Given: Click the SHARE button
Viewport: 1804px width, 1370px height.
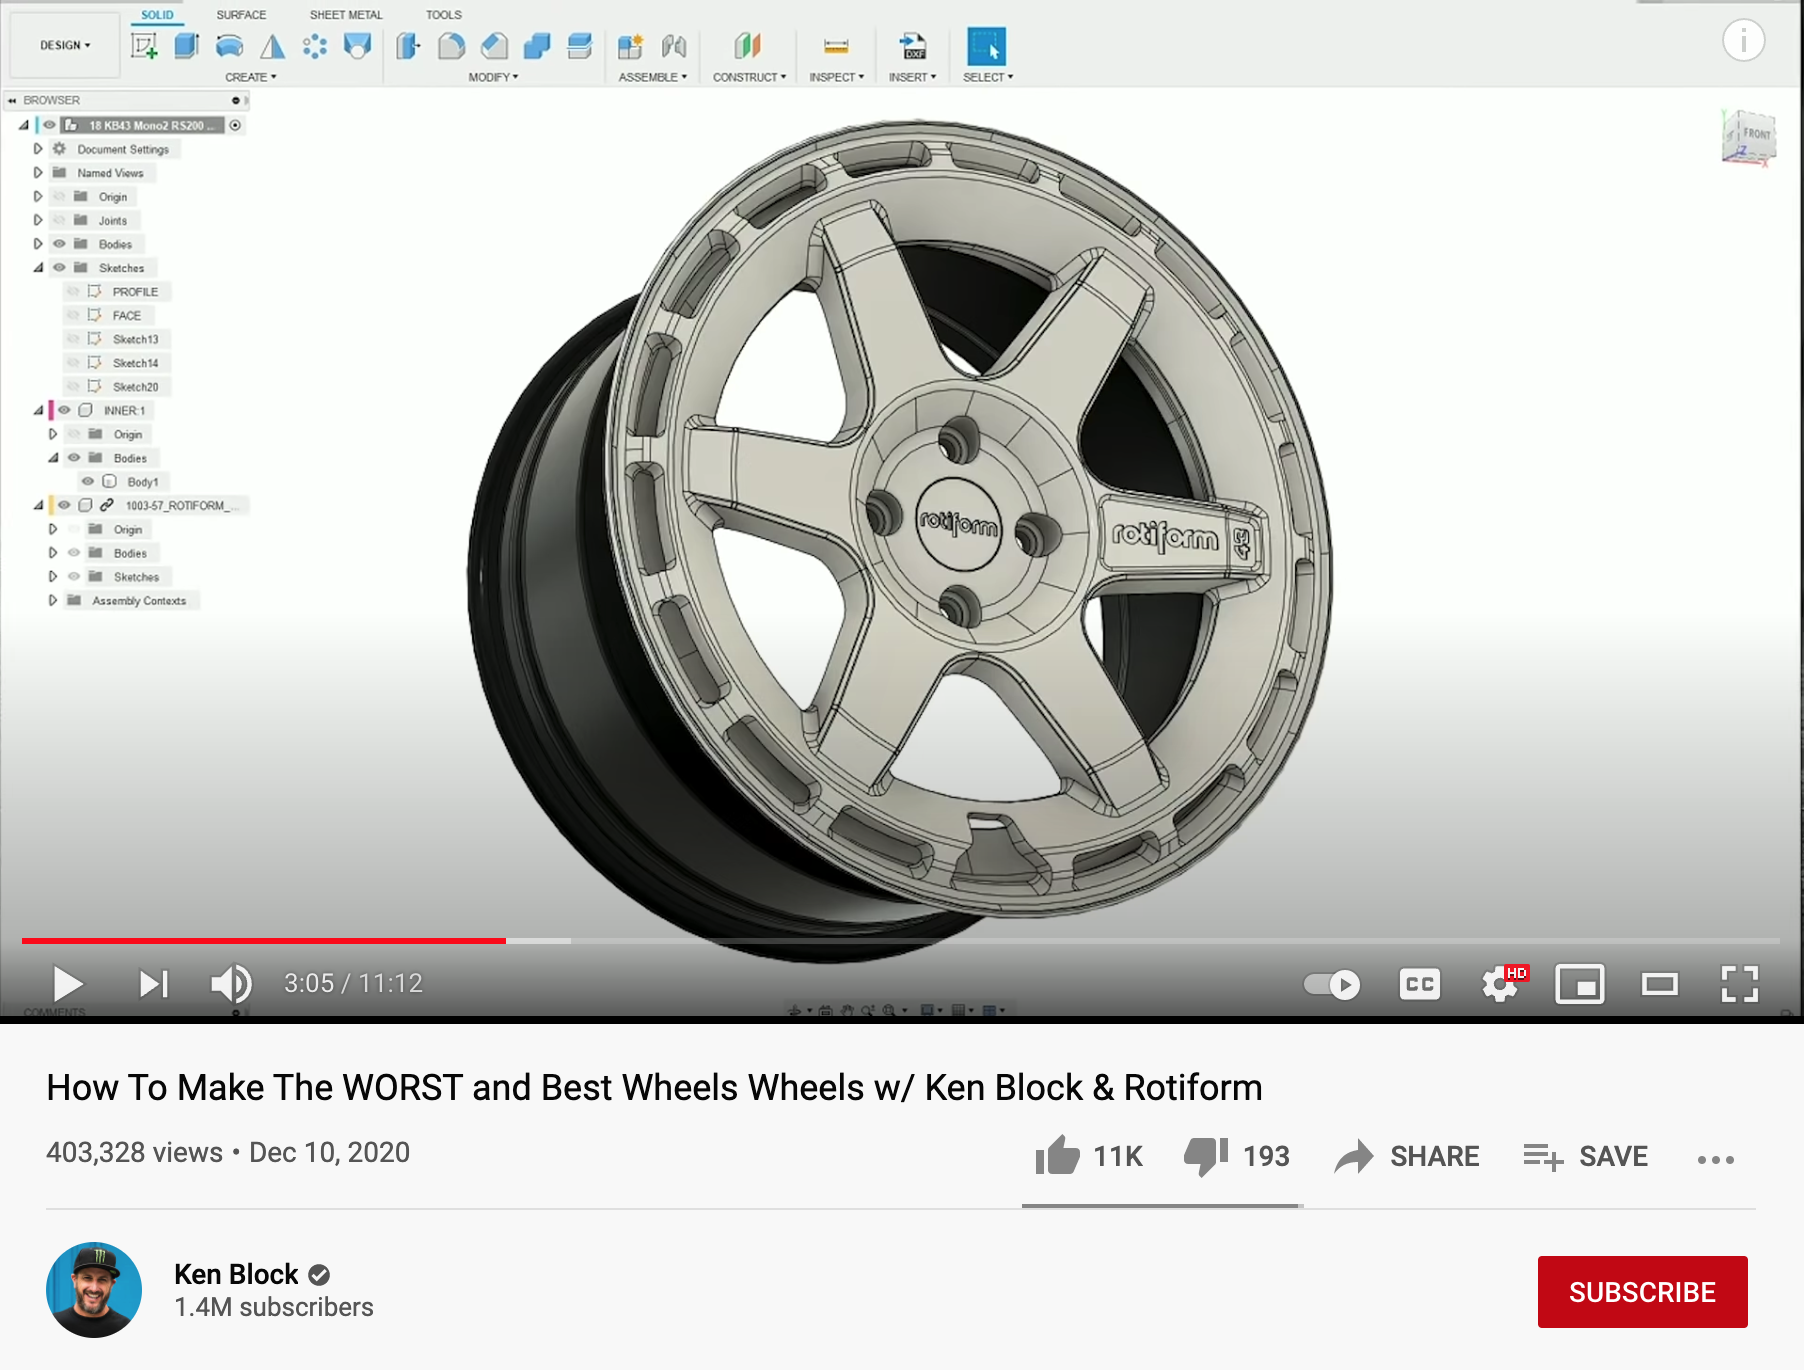Looking at the screenshot, I should tap(1407, 1156).
